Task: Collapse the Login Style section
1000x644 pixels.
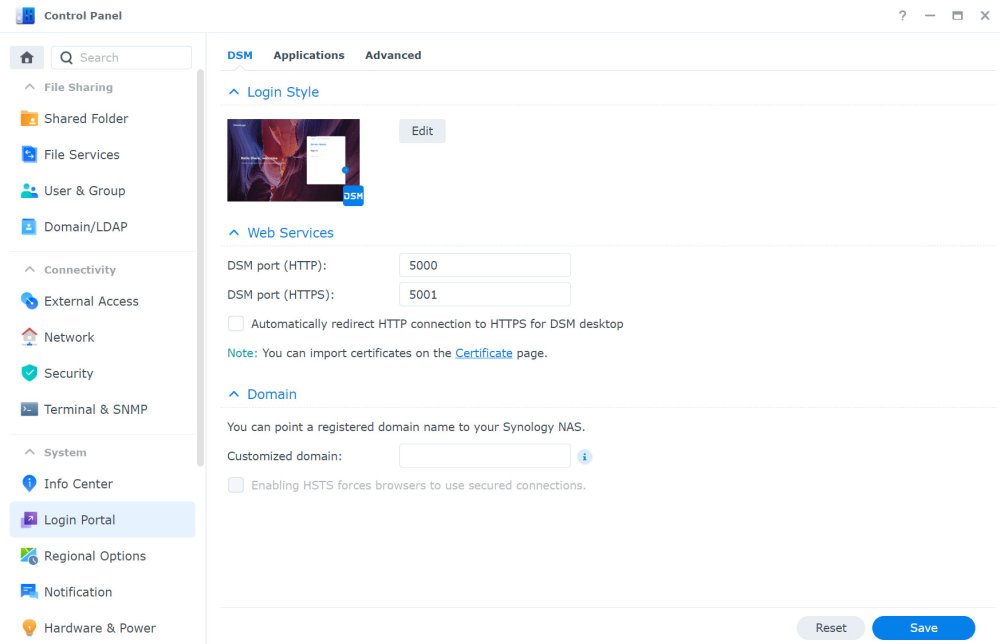Action: [x=234, y=92]
